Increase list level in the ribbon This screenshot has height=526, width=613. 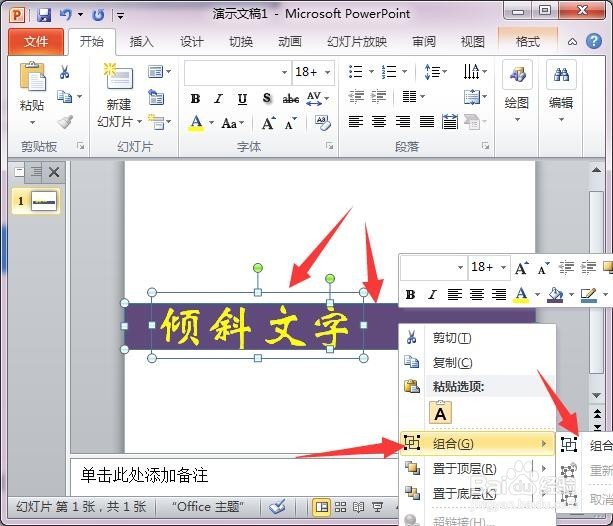378,96
